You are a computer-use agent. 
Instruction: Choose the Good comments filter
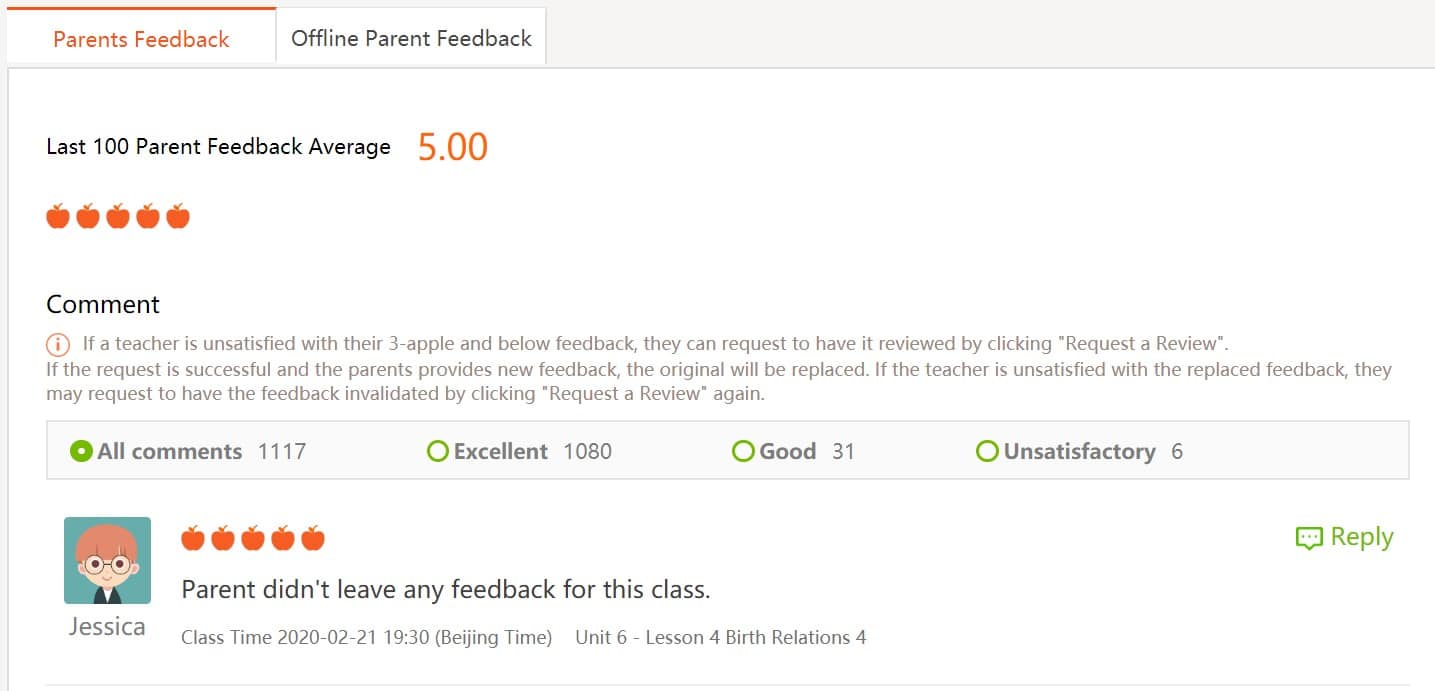(x=743, y=451)
